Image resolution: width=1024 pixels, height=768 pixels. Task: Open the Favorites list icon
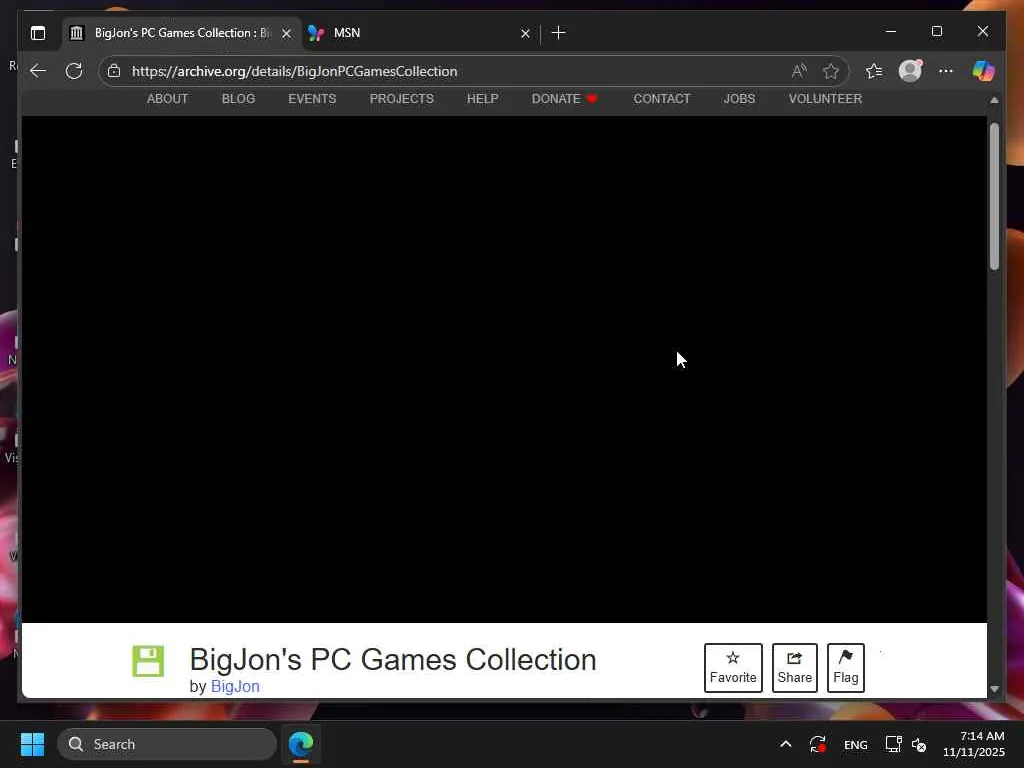tap(874, 71)
